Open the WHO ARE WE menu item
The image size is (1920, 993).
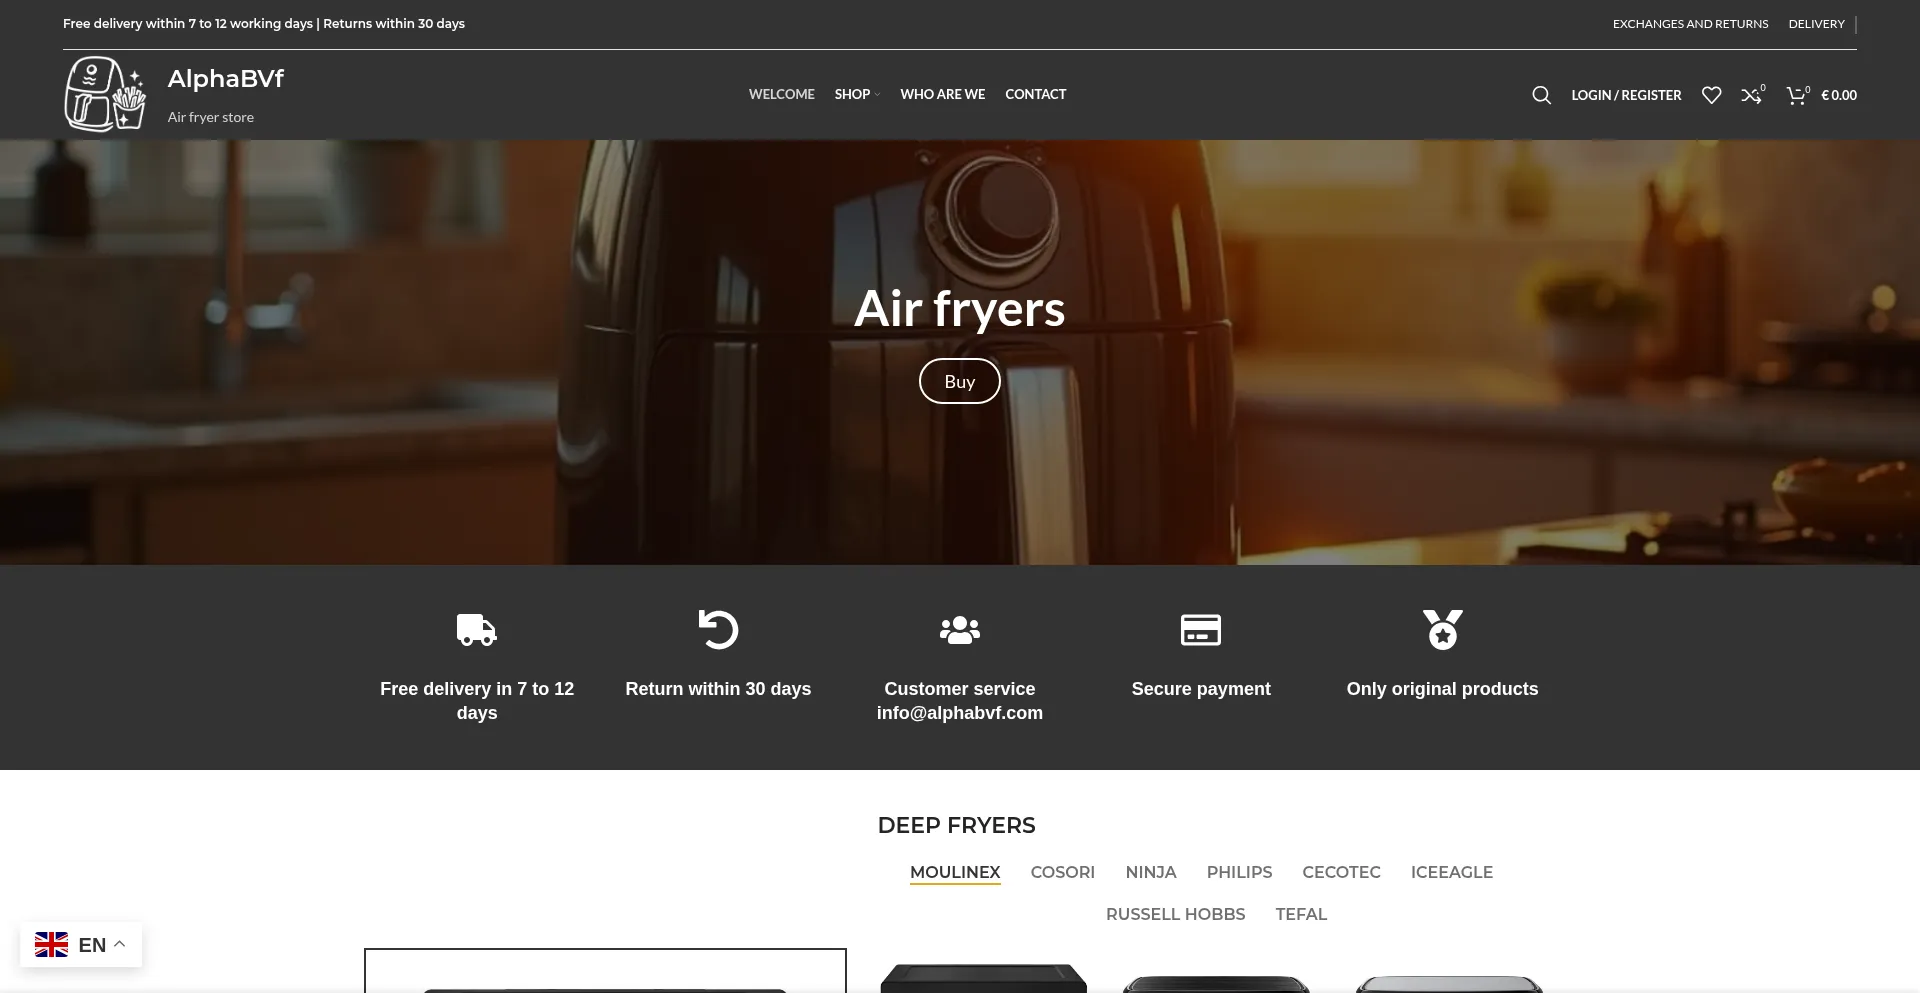(942, 94)
